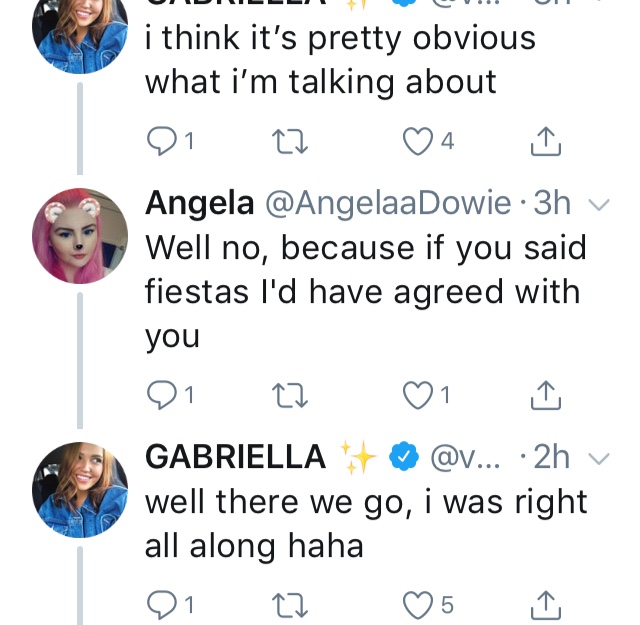
Task: Share Angela's fiestas tweet
Action: point(546,395)
